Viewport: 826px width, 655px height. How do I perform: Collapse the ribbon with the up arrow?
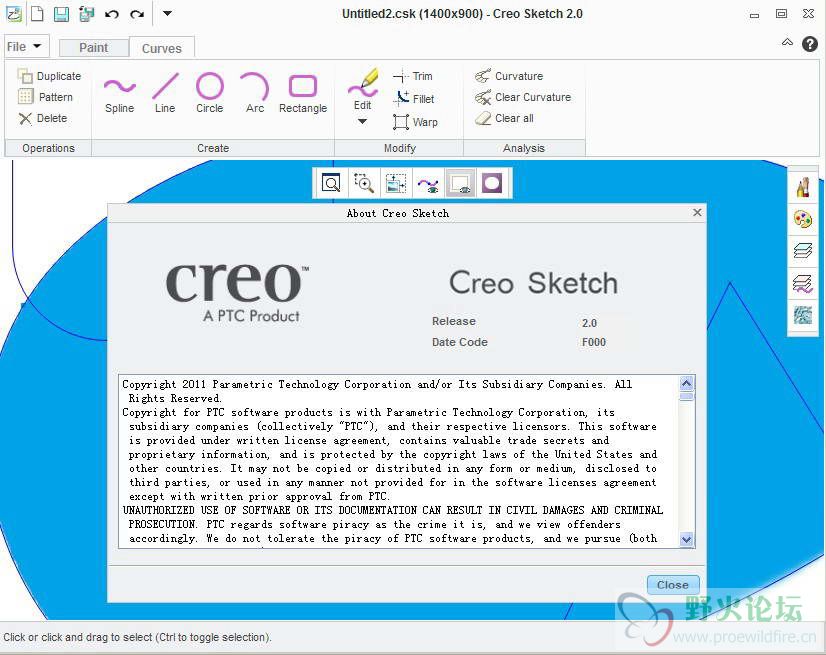(x=787, y=43)
